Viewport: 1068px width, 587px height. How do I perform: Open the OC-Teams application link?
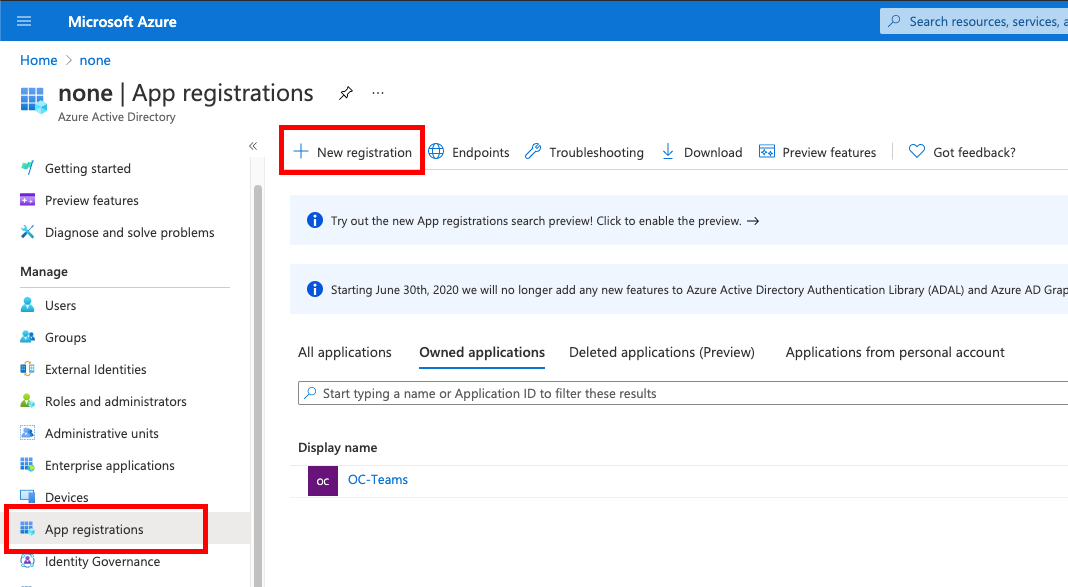(x=377, y=479)
